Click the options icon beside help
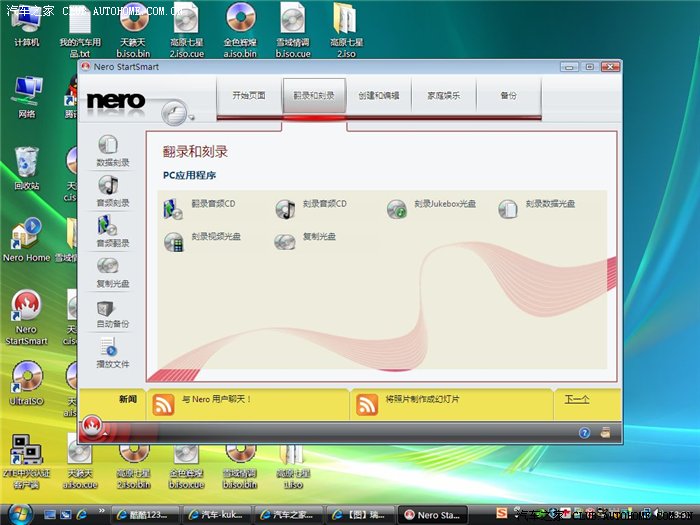Viewport: 700px width, 525px height. 605,432
